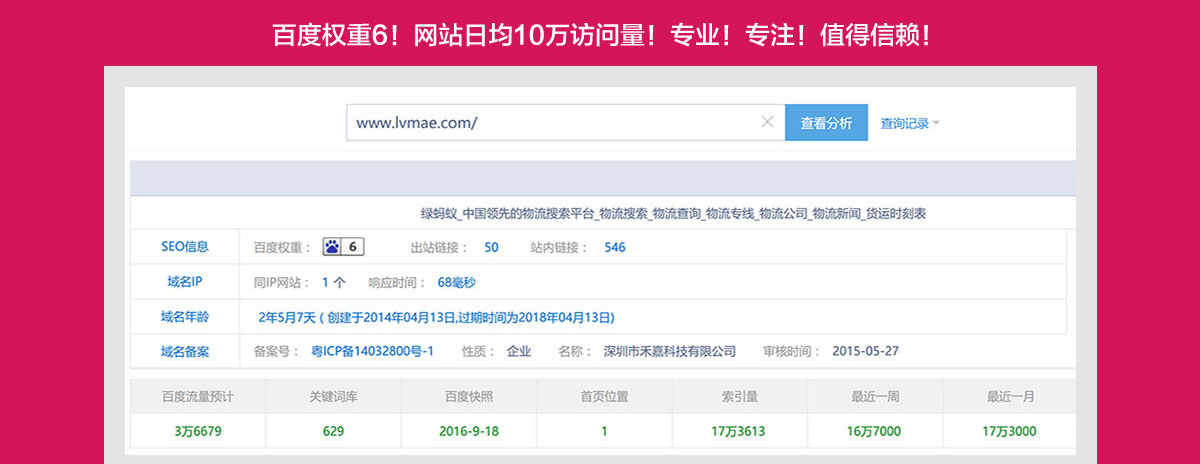The image size is (1200, 464).
Task: Click homepage position value 1
Action: [x=604, y=431]
